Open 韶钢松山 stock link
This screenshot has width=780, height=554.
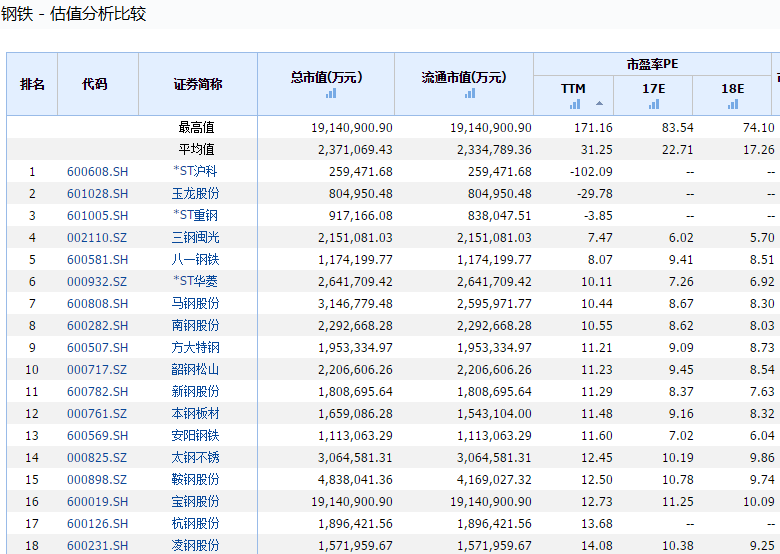click(x=195, y=369)
